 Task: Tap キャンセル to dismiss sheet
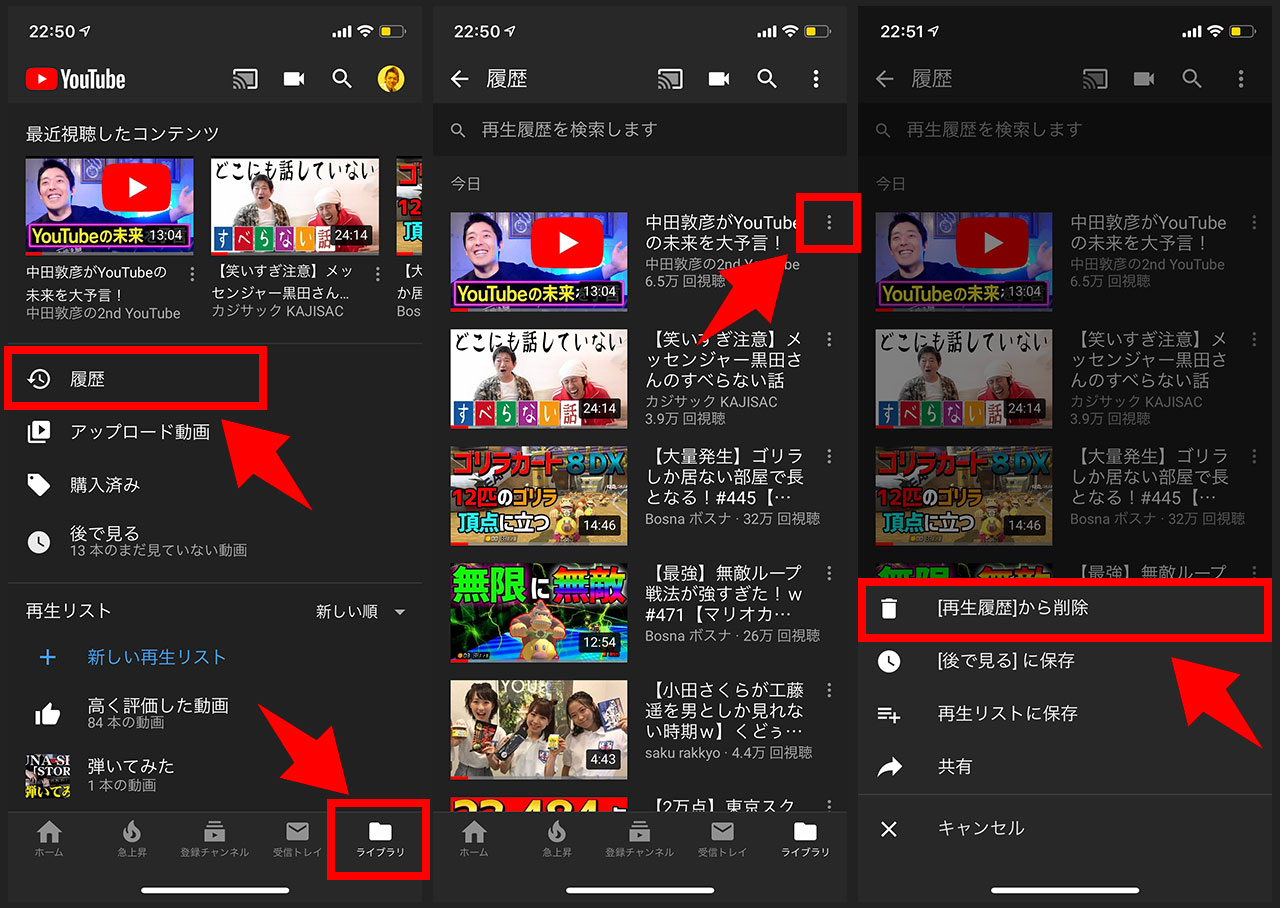(x=1065, y=829)
